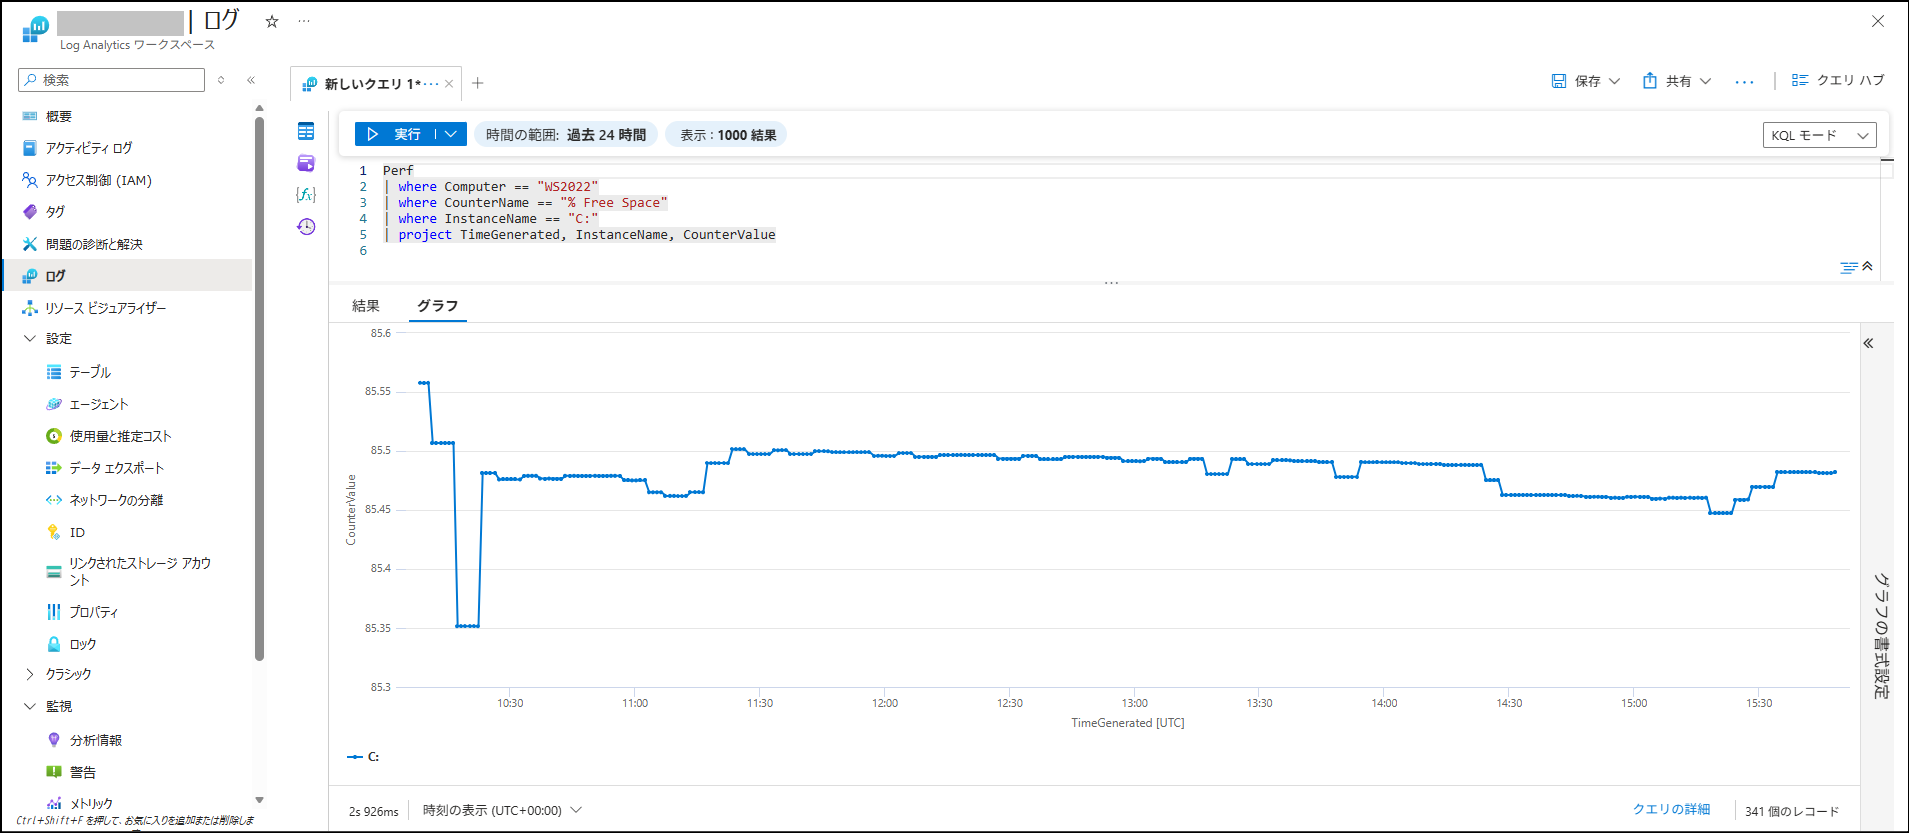Open クエリの詳細 link
1909x833 pixels.
1671,810
